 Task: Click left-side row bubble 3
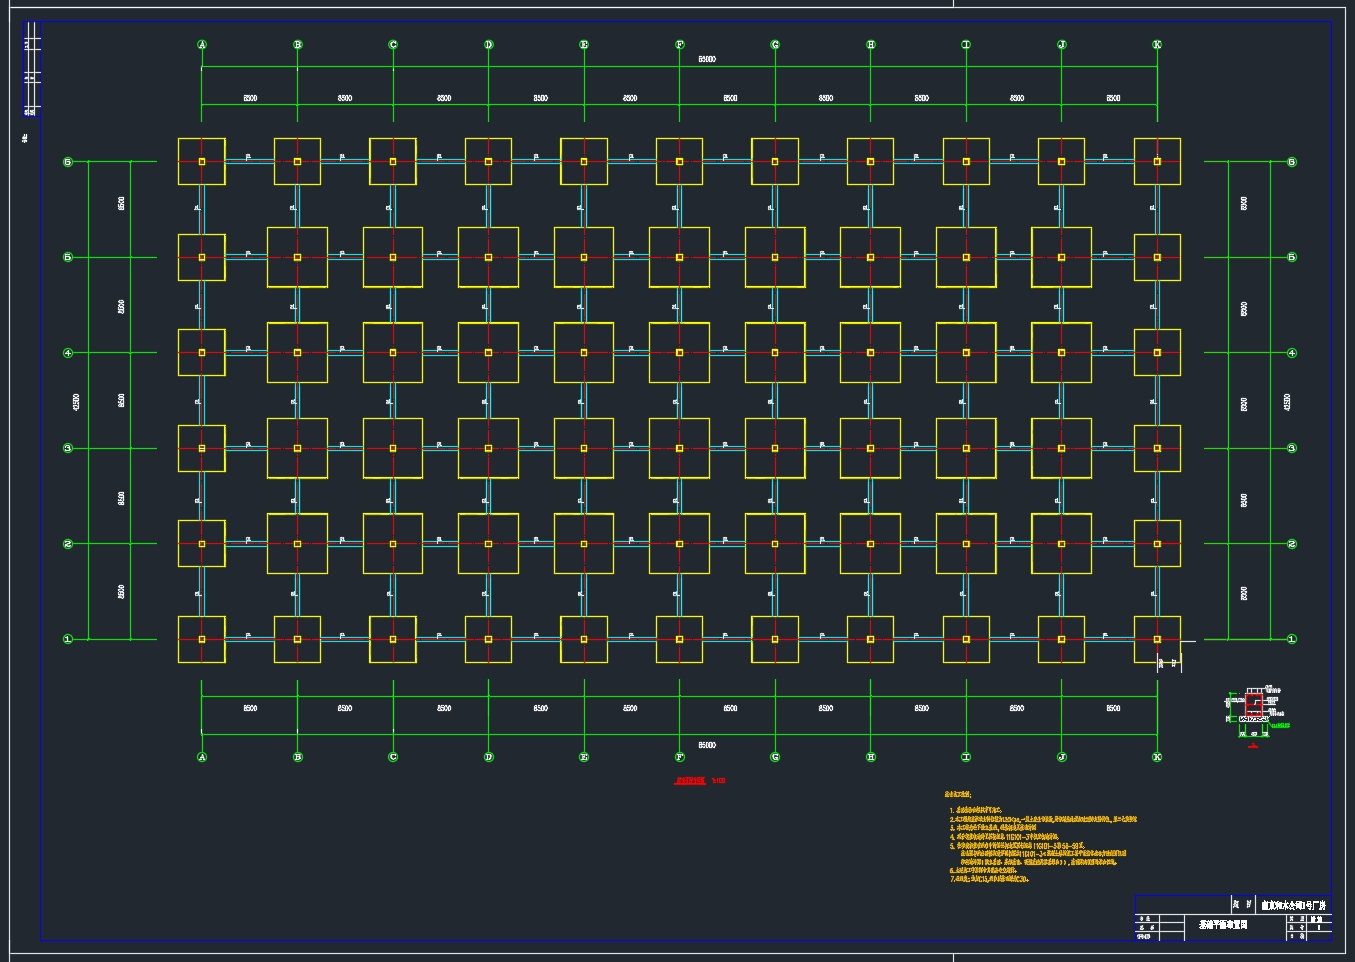tap(68, 448)
